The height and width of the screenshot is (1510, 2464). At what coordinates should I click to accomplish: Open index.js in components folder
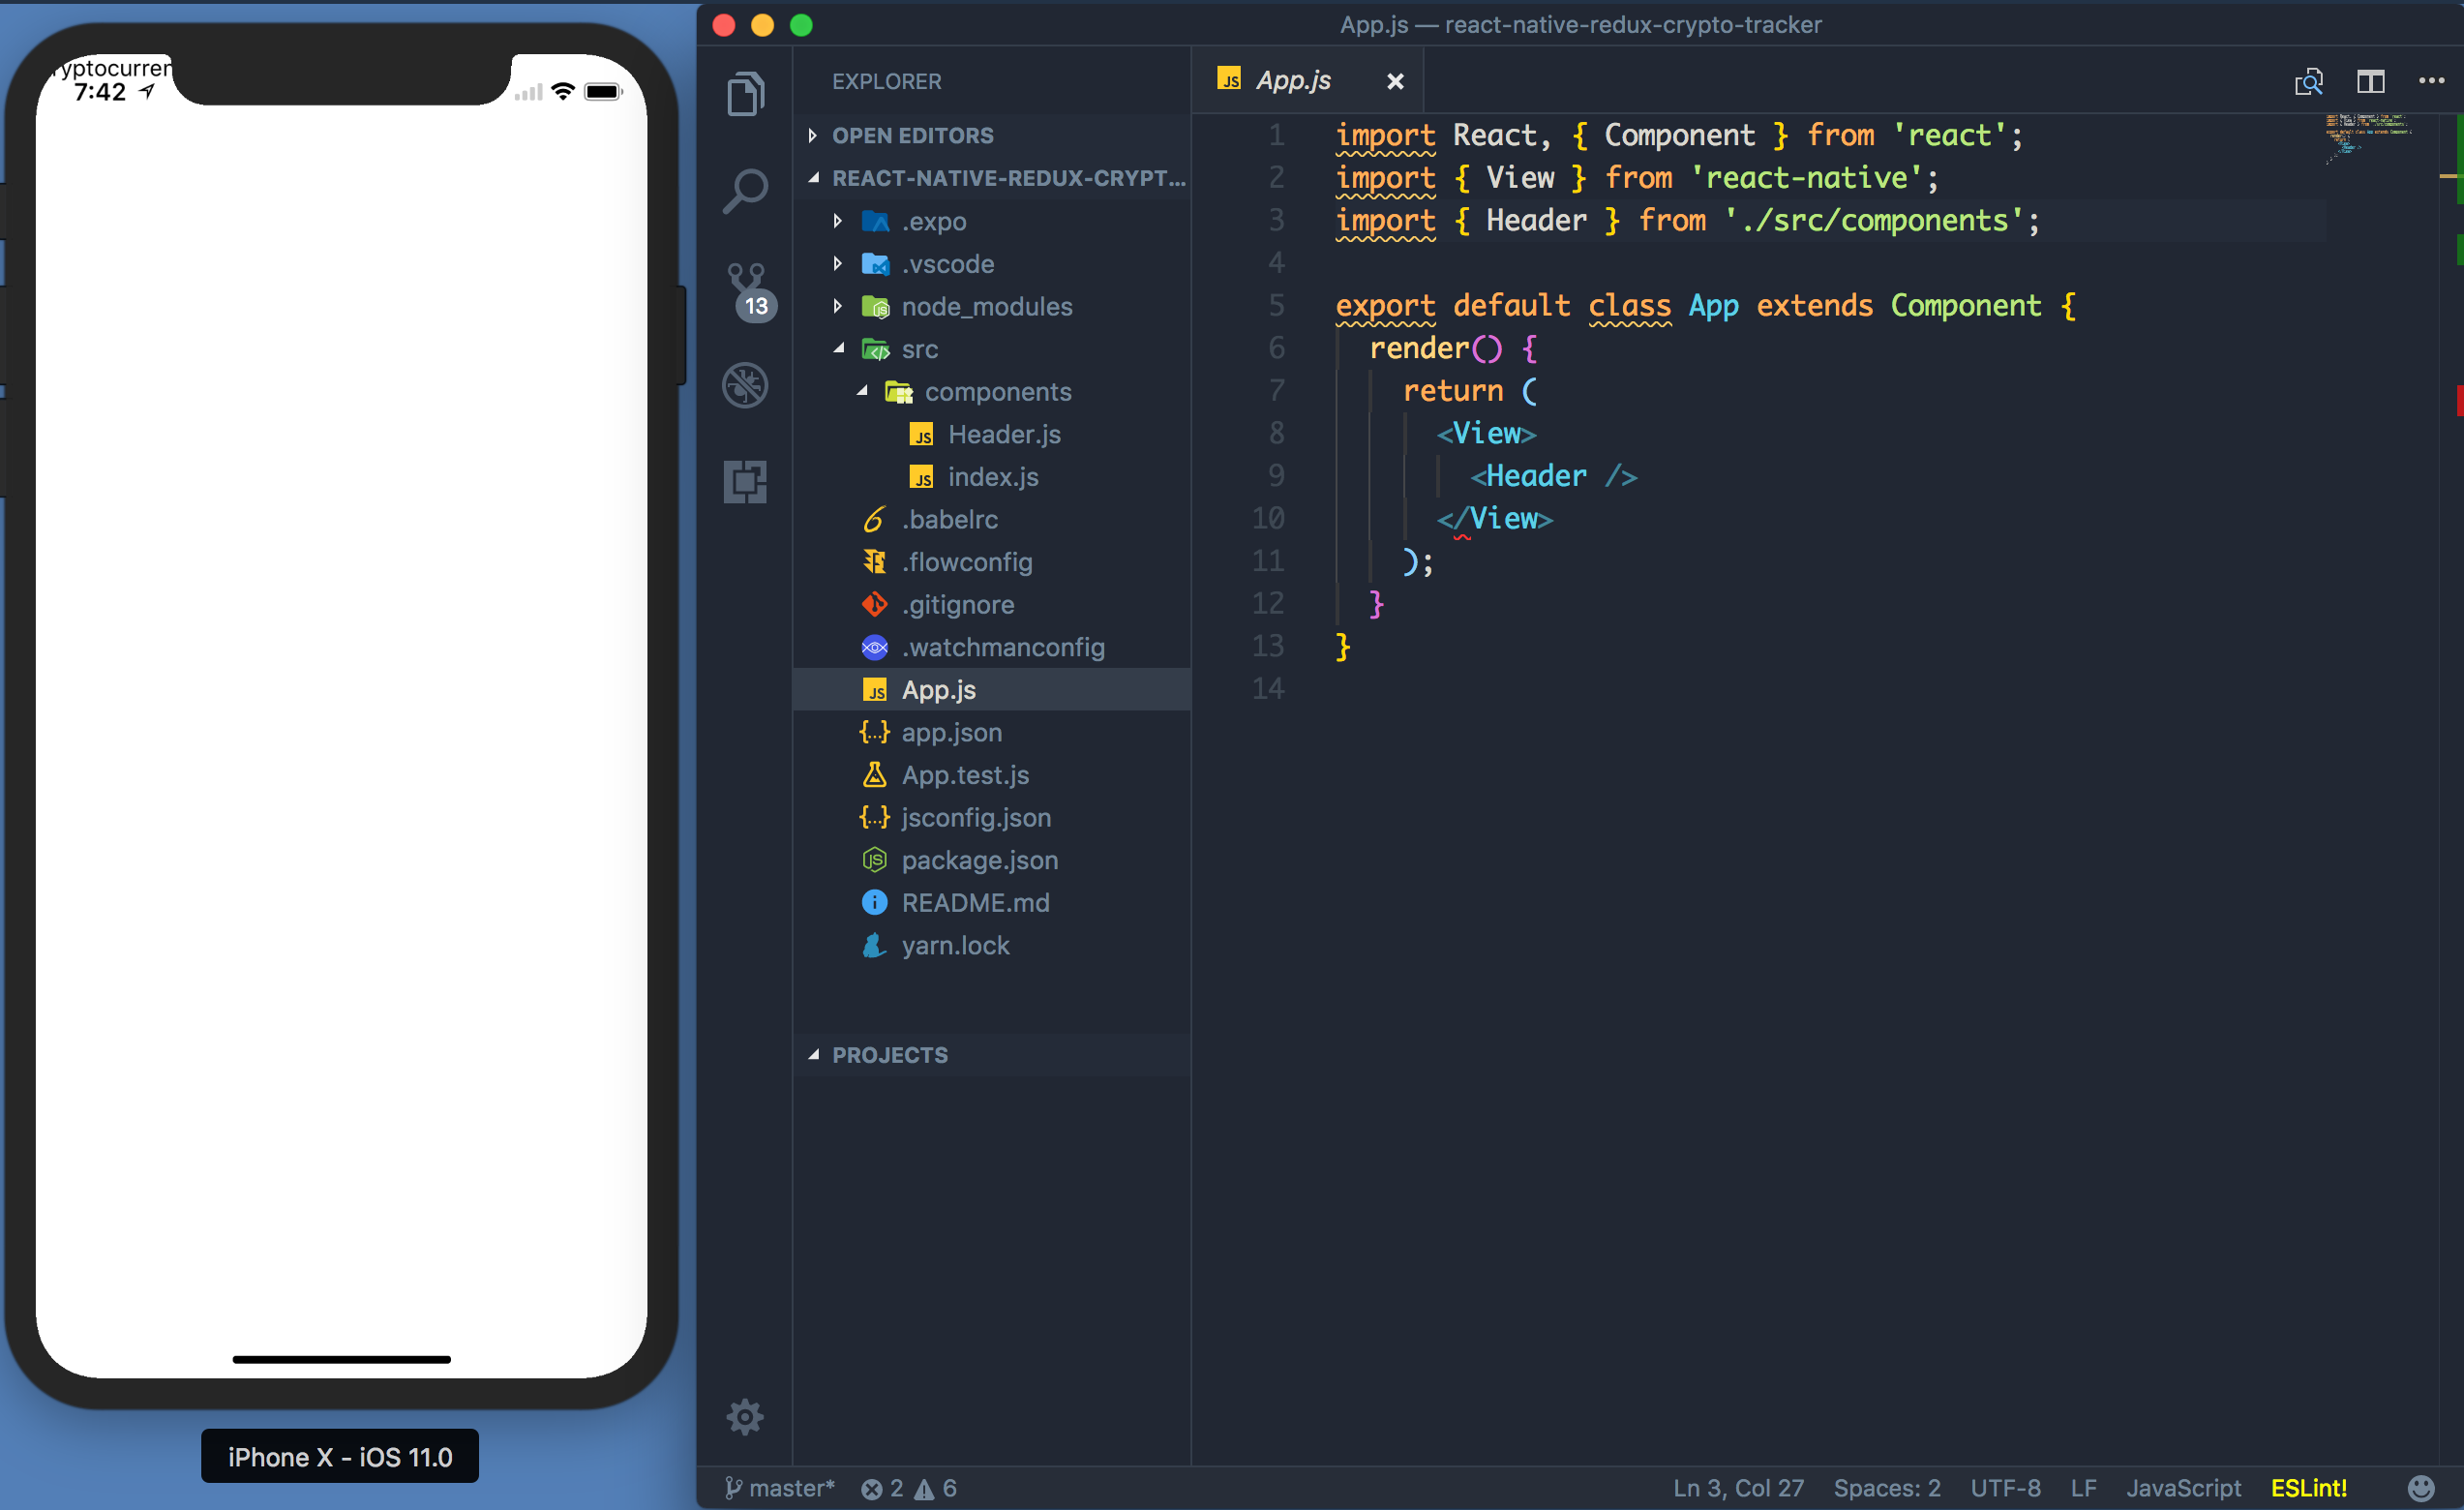(989, 475)
